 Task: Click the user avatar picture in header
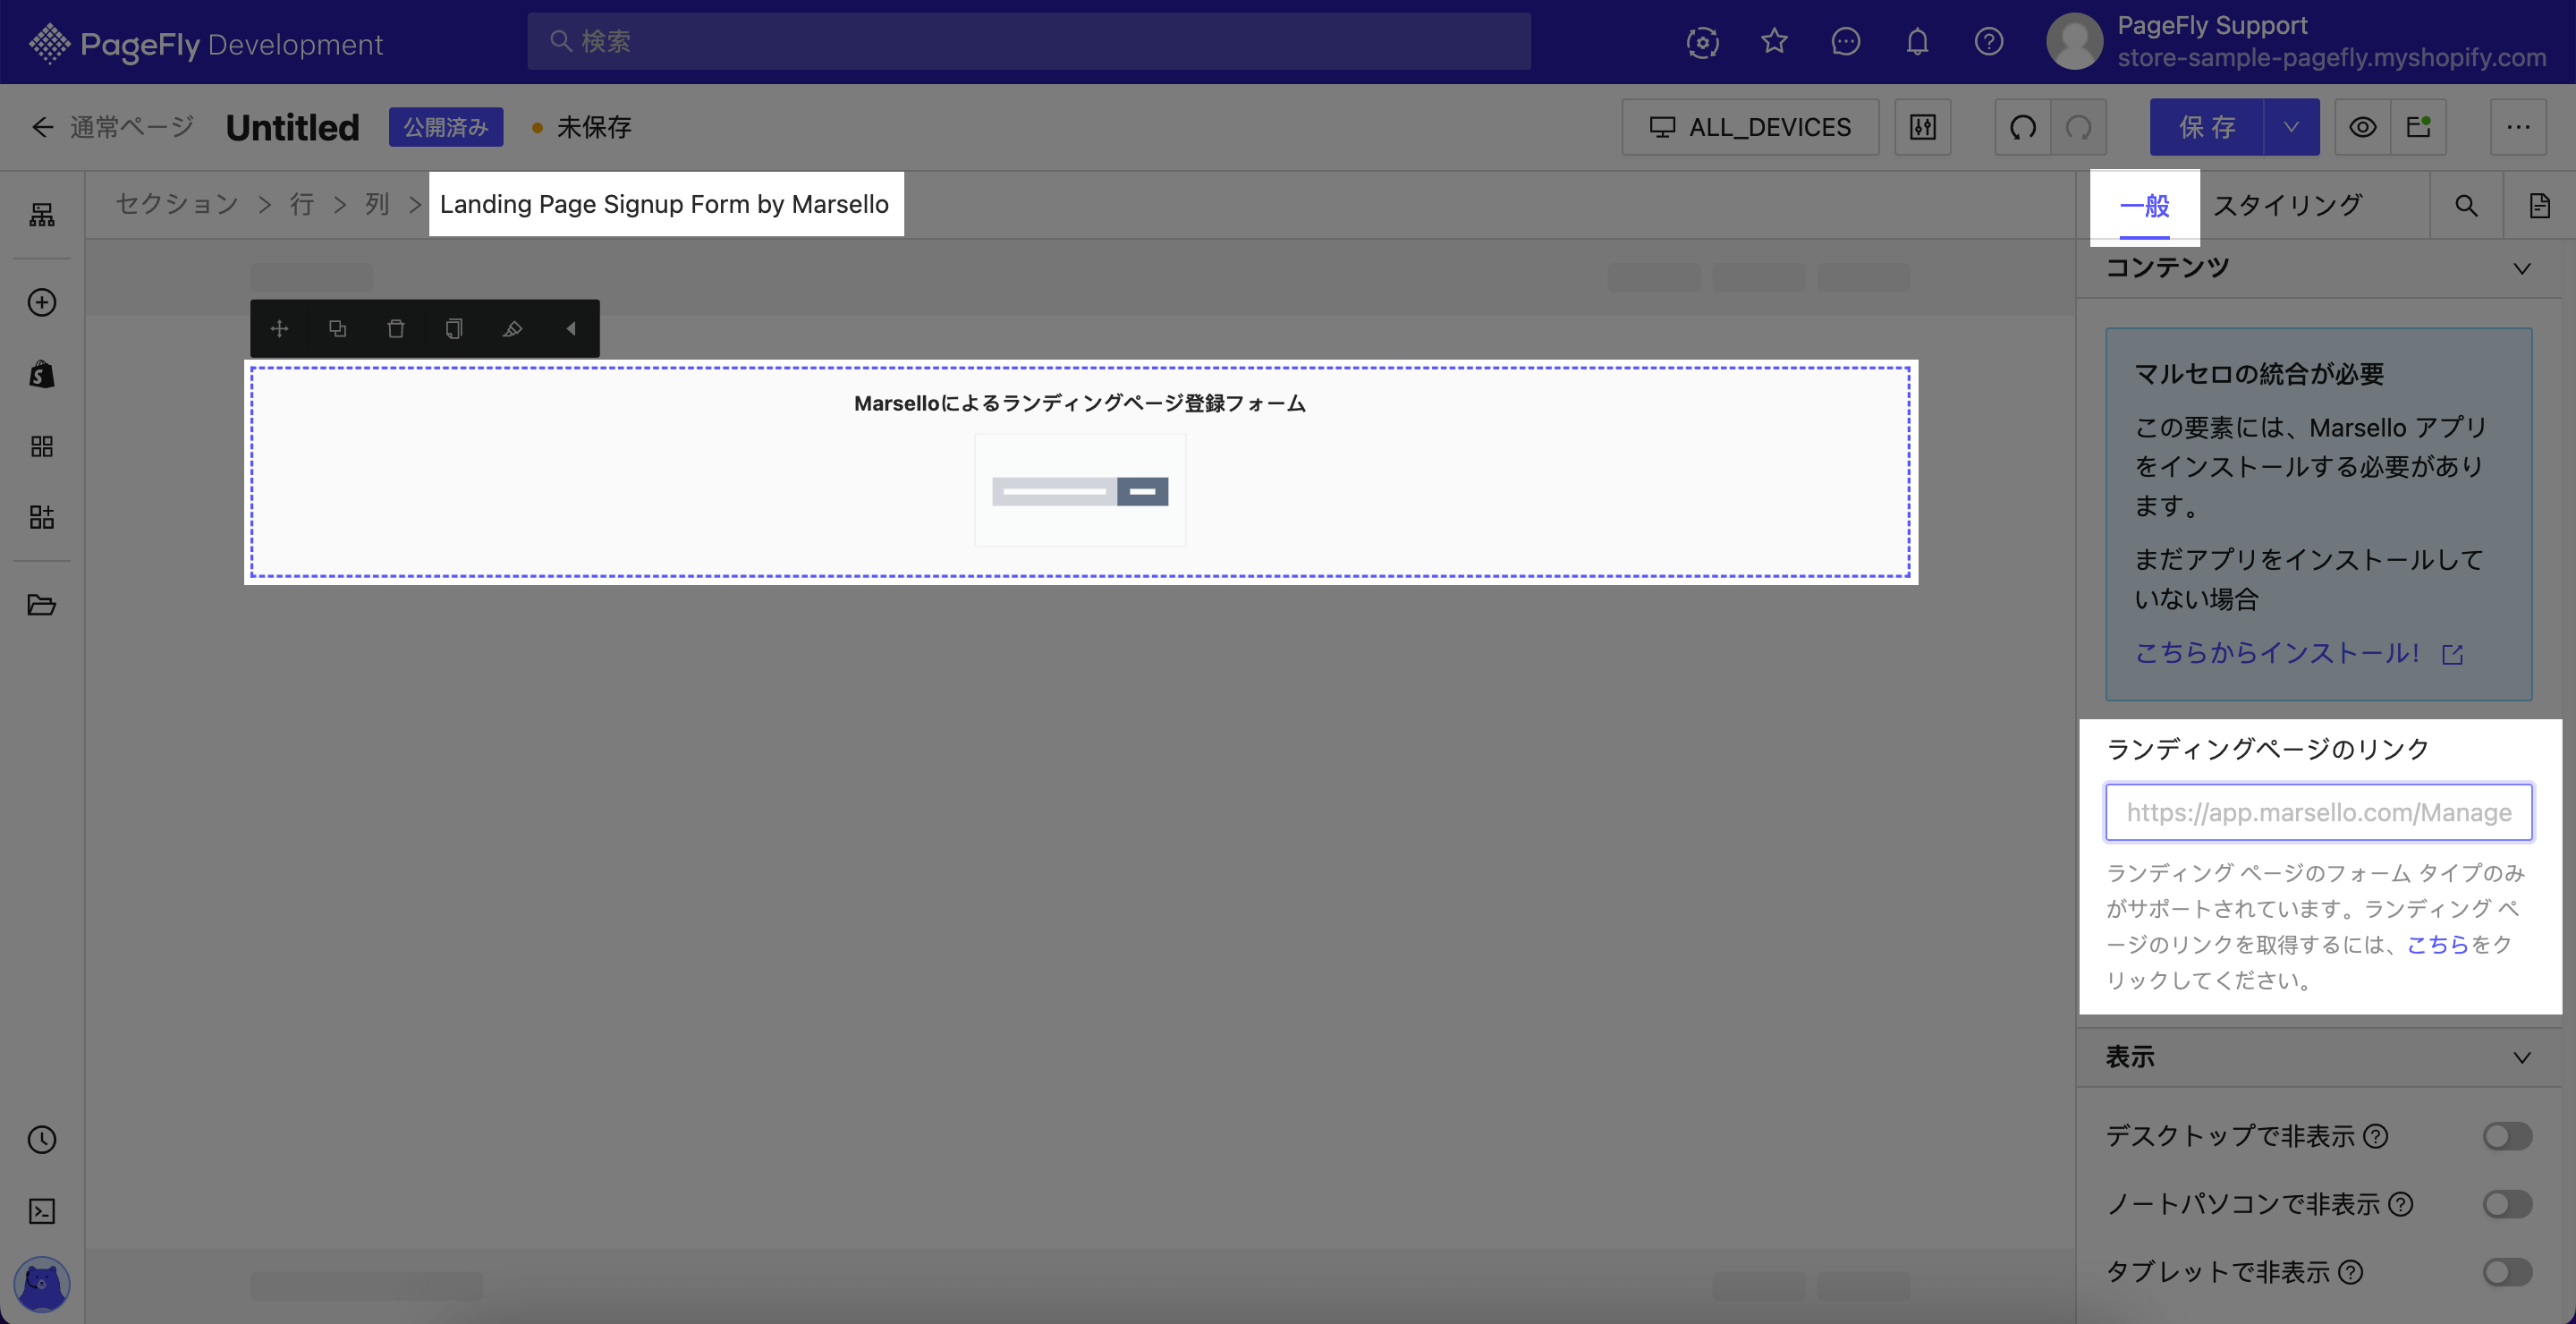pos(2075,41)
